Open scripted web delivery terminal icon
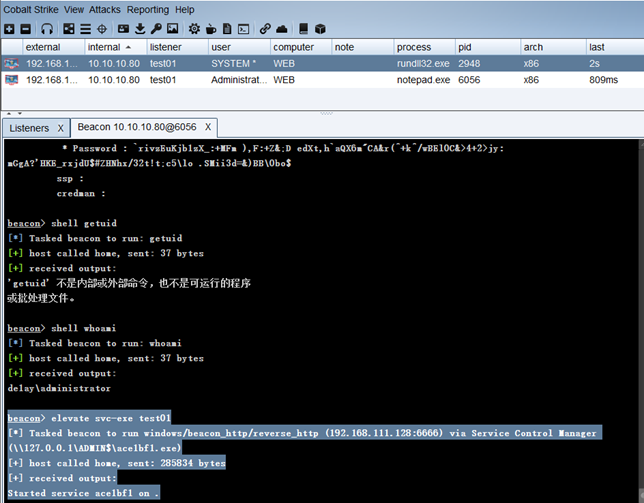 (244, 29)
